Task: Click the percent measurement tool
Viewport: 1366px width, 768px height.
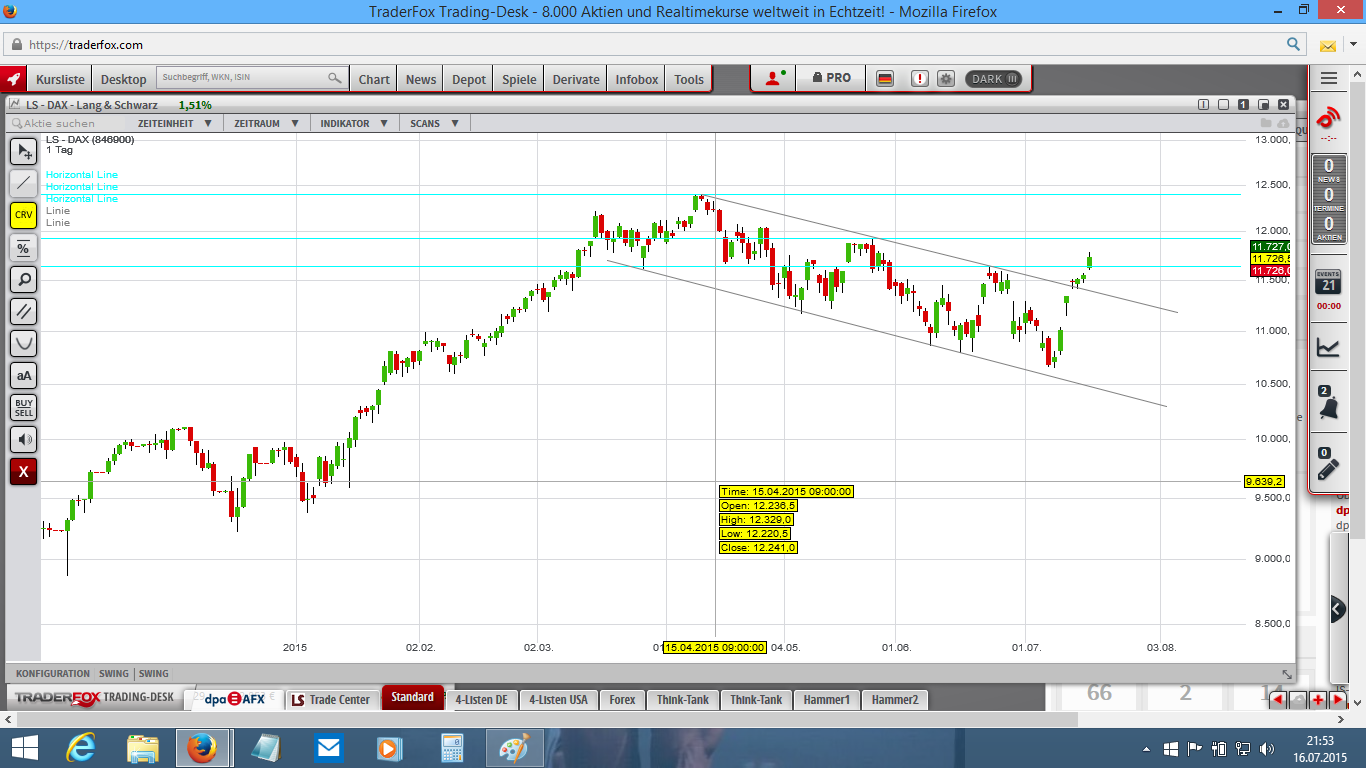Action: [23, 247]
